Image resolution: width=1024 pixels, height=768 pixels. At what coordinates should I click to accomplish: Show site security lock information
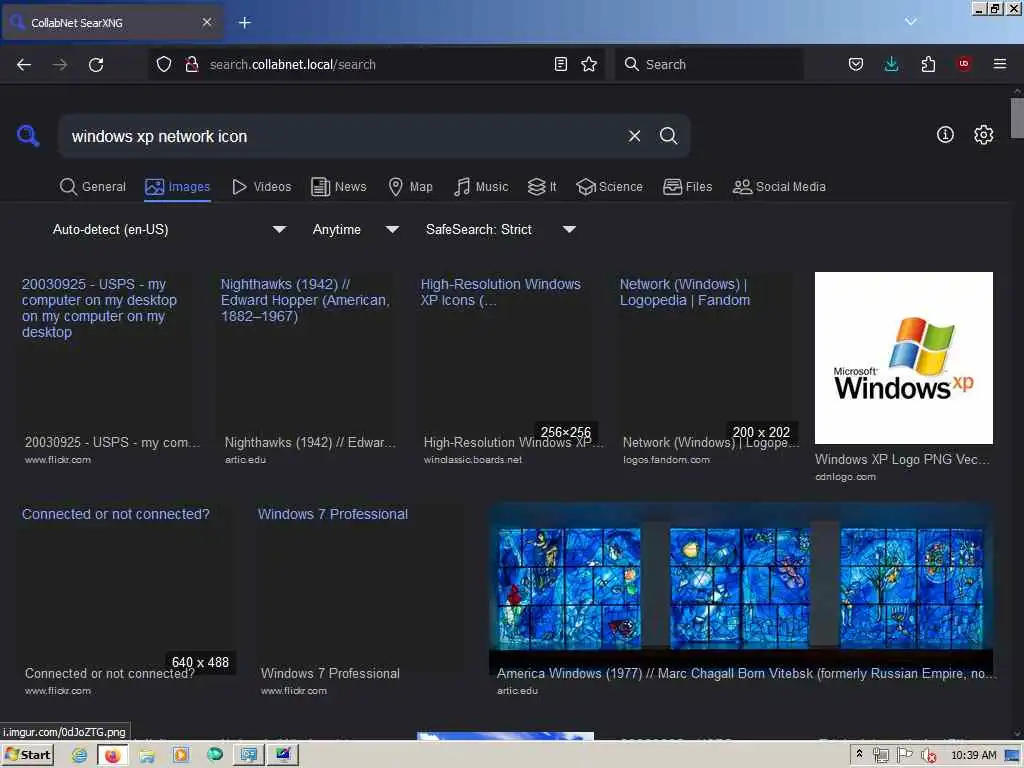(x=192, y=64)
